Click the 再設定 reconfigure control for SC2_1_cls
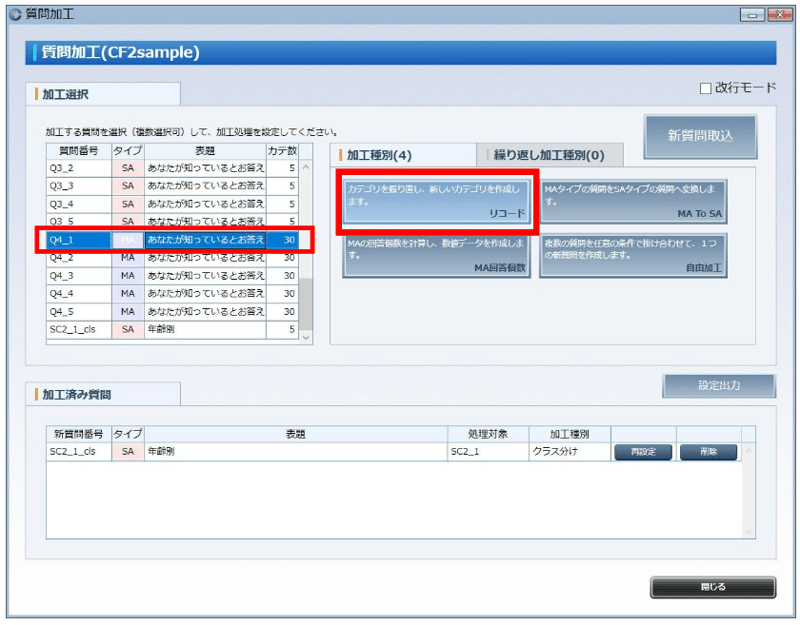800x625 pixels. tap(641, 452)
